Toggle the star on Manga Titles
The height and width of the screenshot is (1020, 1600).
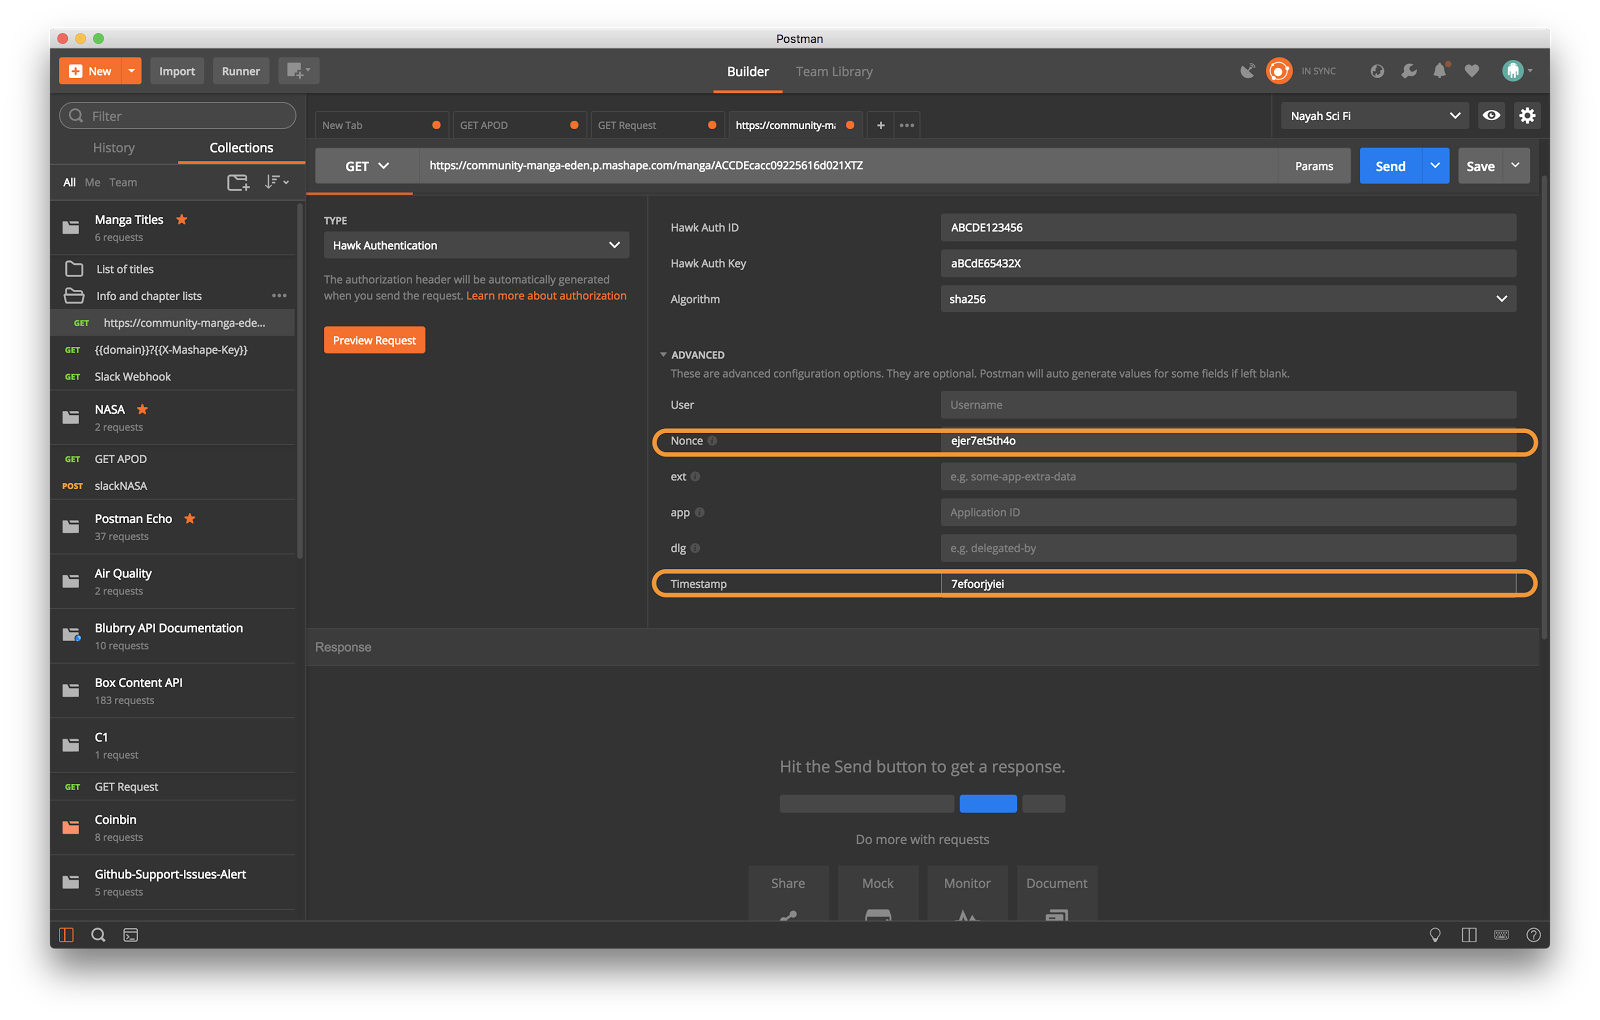tap(182, 220)
